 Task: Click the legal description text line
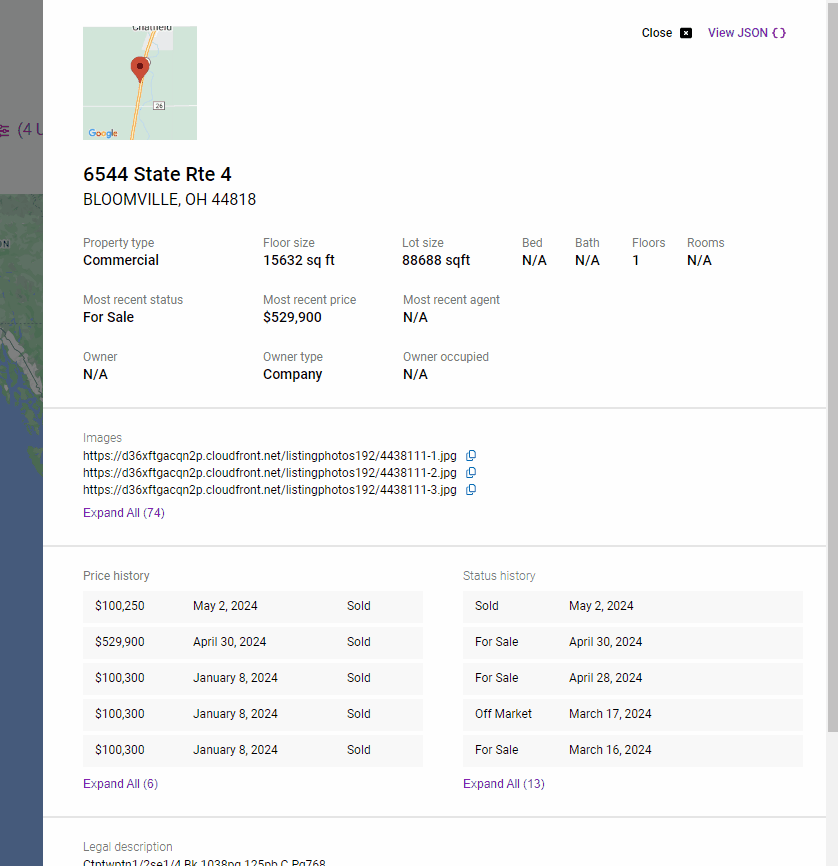[204, 862]
